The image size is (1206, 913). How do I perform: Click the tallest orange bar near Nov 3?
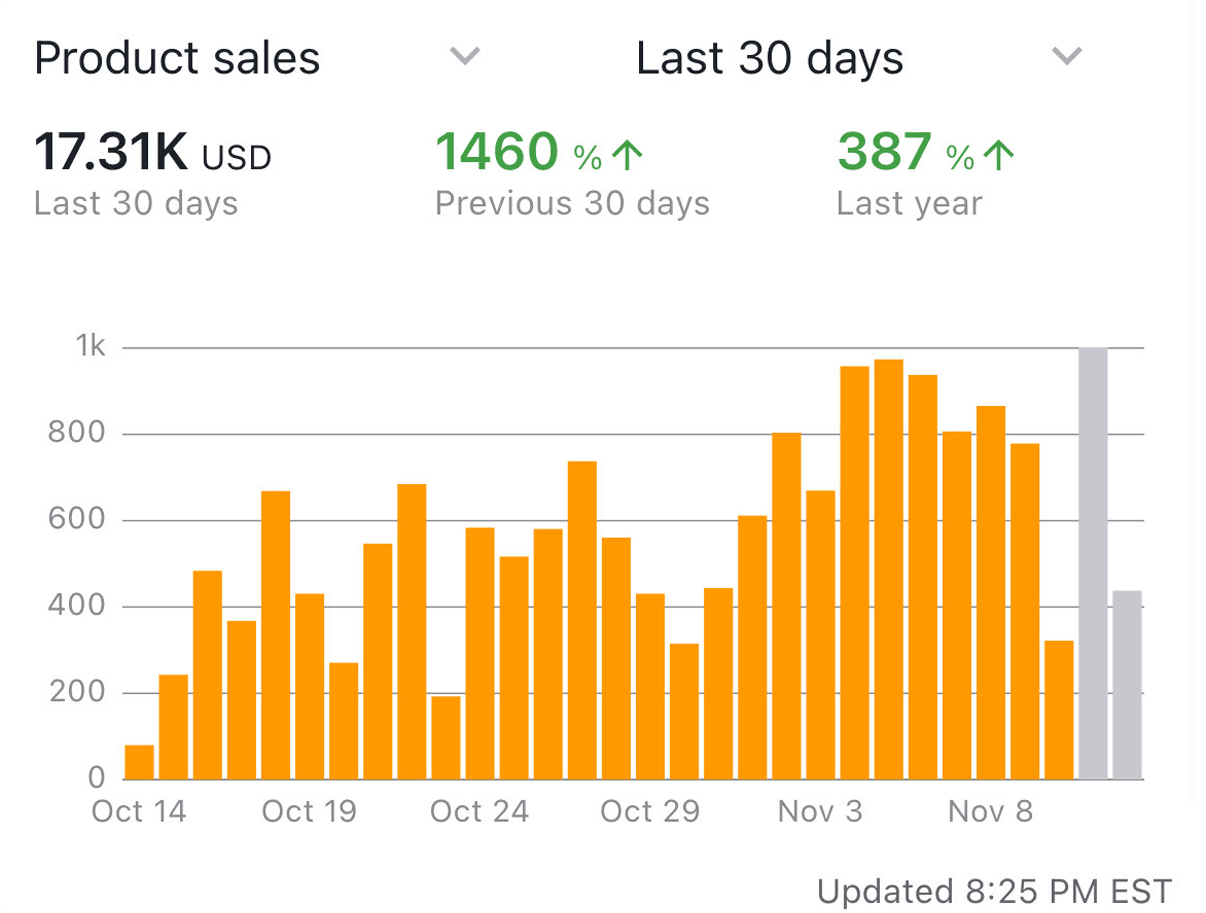(889, 569)
